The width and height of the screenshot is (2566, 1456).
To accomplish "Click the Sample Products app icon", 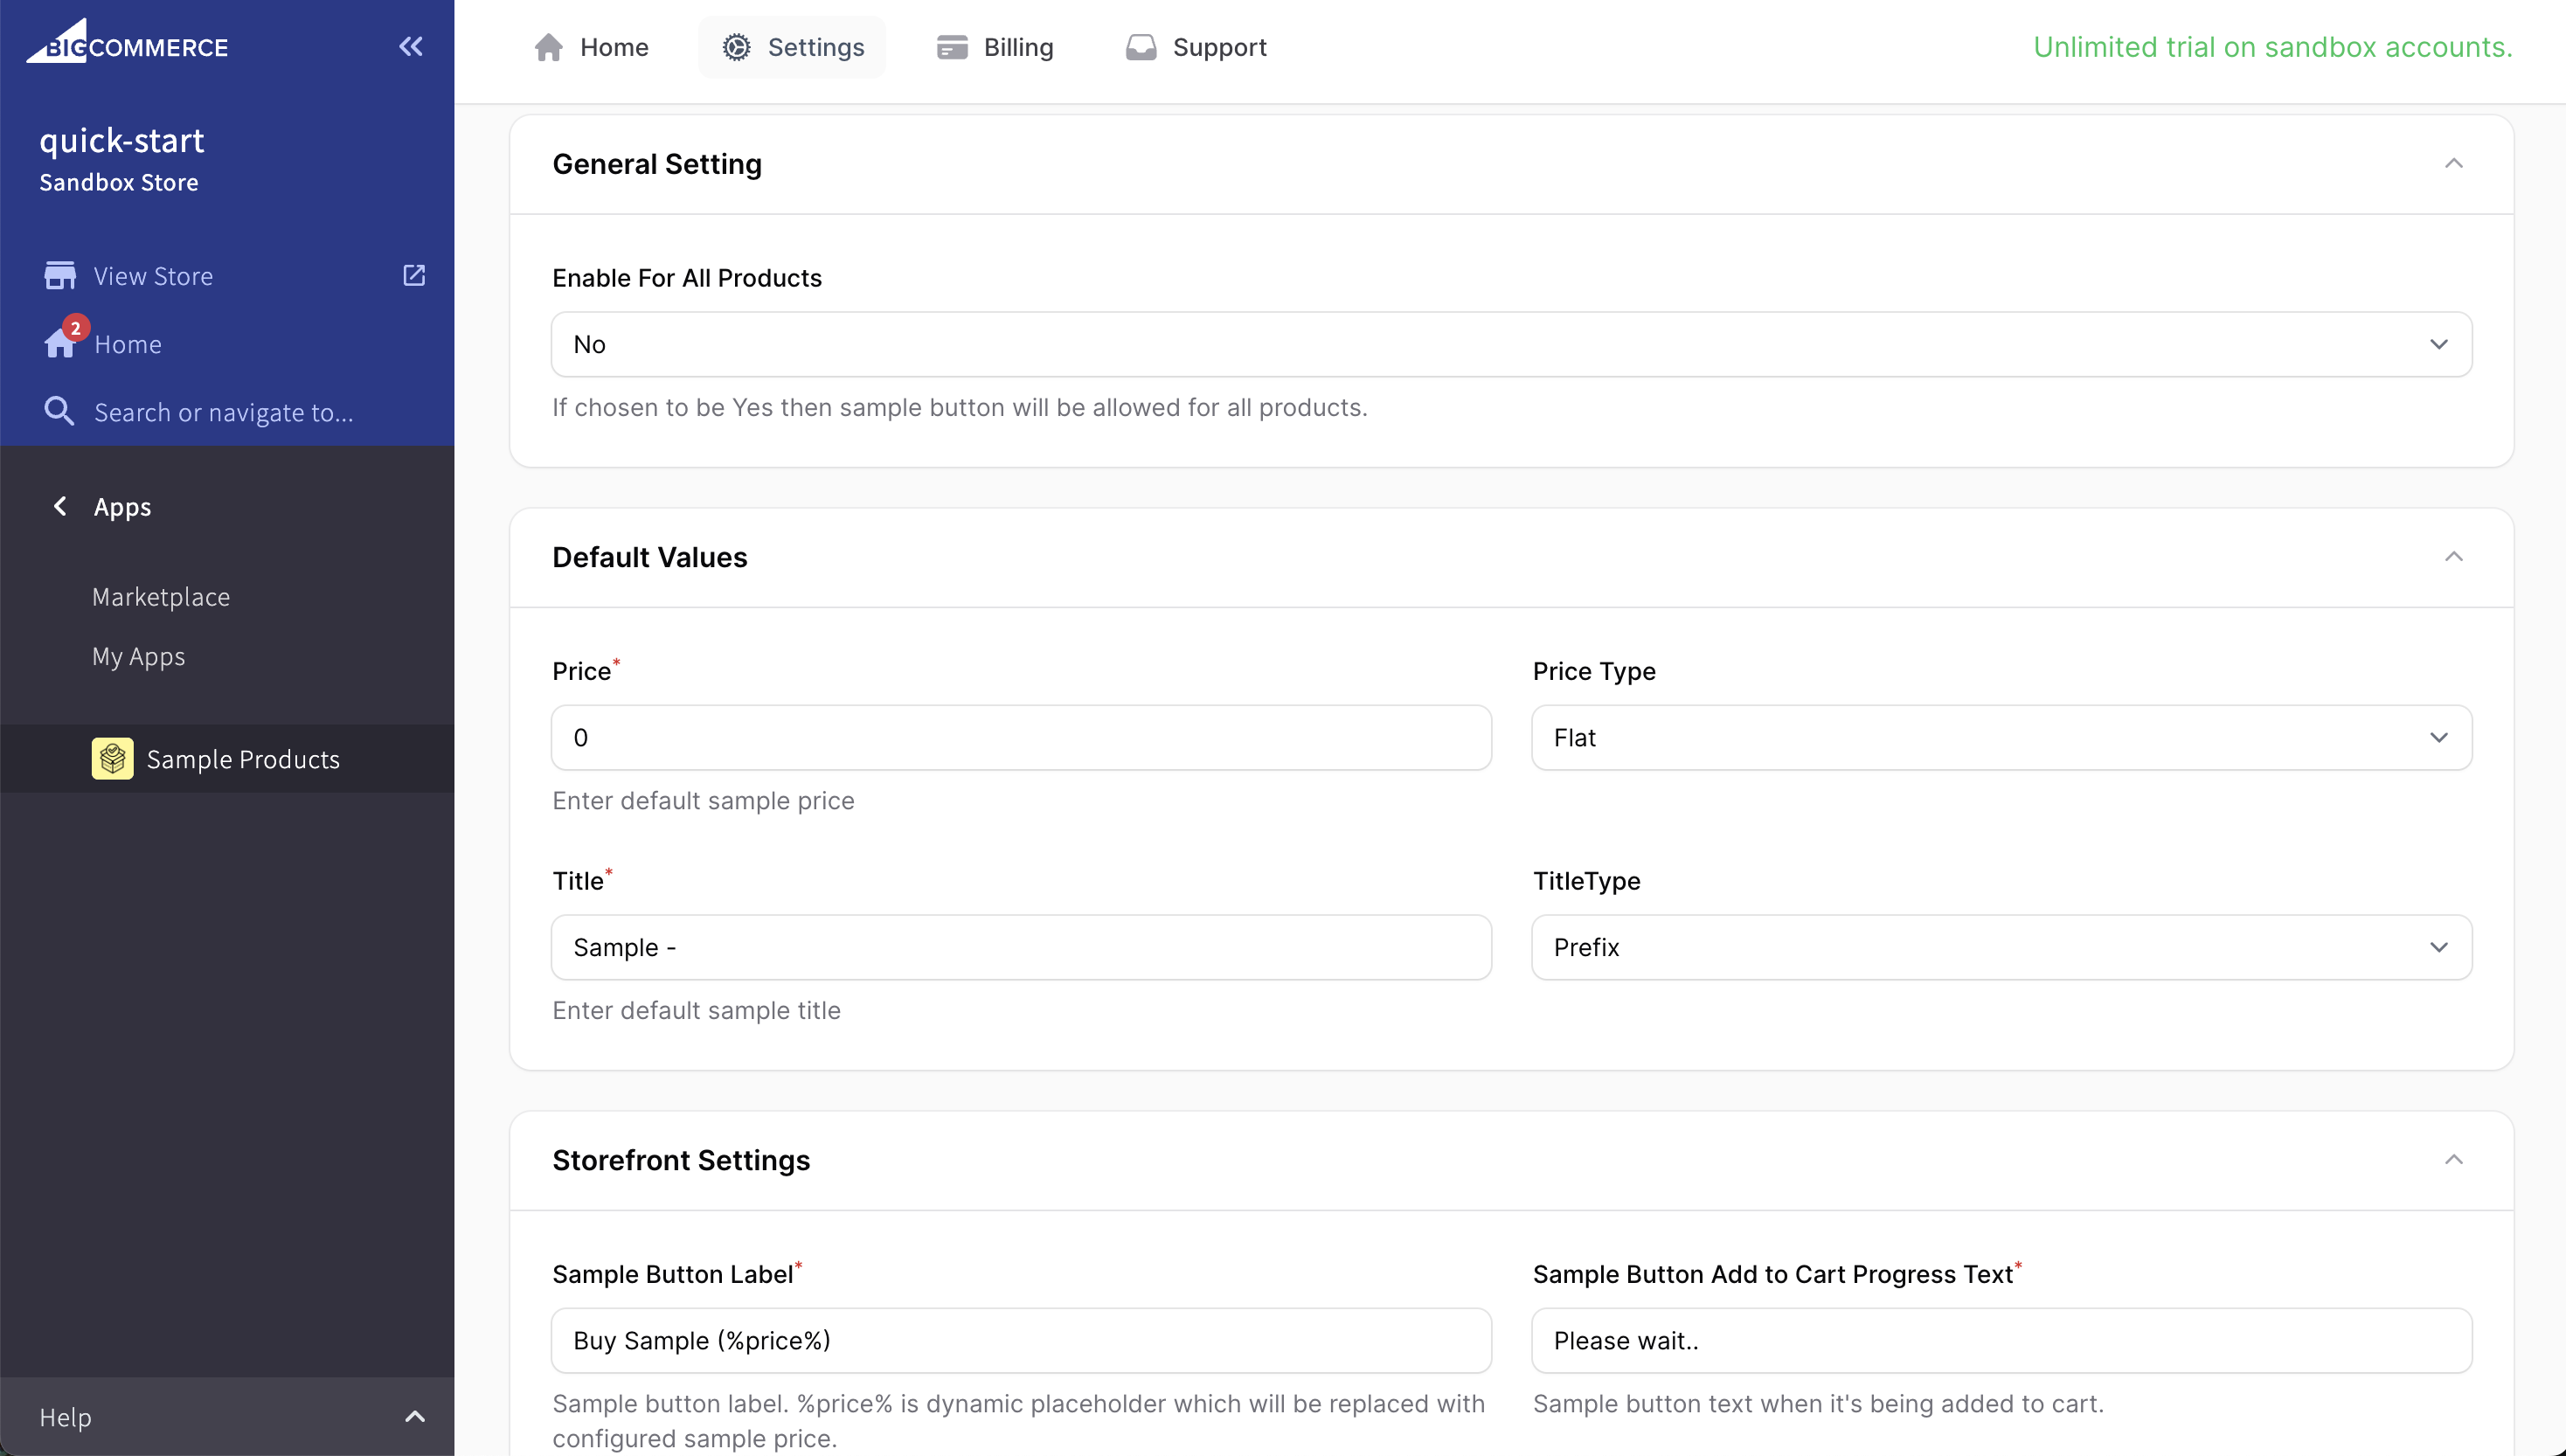I will [112, 759].
